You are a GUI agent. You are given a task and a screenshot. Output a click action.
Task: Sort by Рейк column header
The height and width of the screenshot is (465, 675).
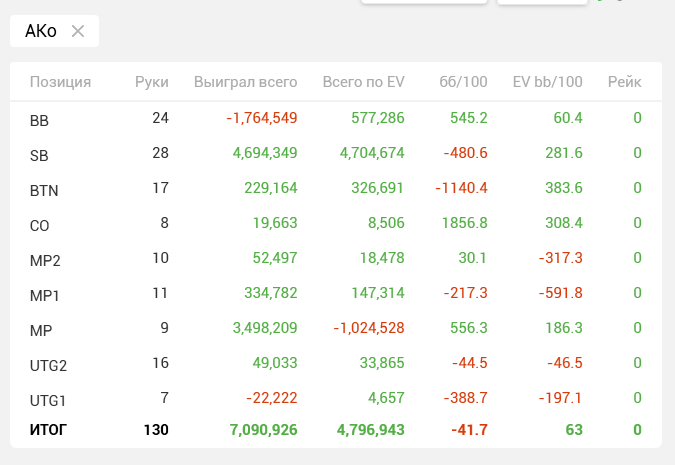pyautogui.click(x=624, y=82)
